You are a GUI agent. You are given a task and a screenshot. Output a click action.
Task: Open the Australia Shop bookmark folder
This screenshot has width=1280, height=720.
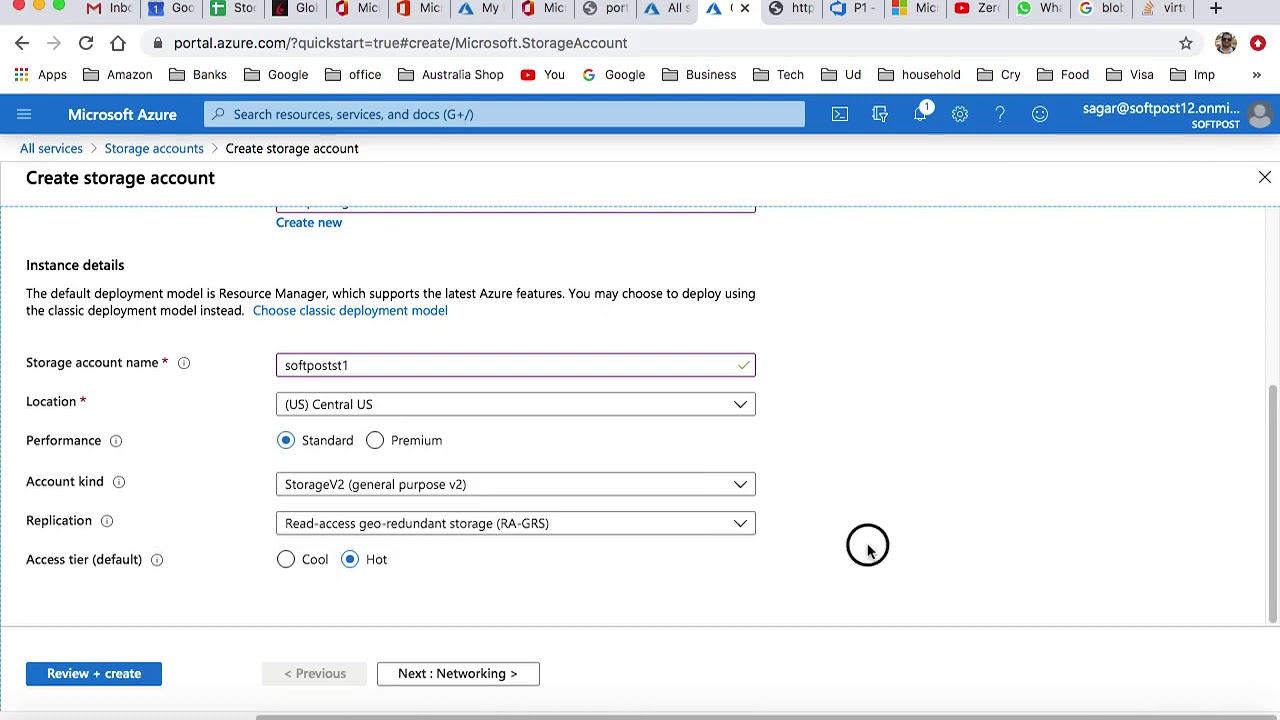(450, 75)
